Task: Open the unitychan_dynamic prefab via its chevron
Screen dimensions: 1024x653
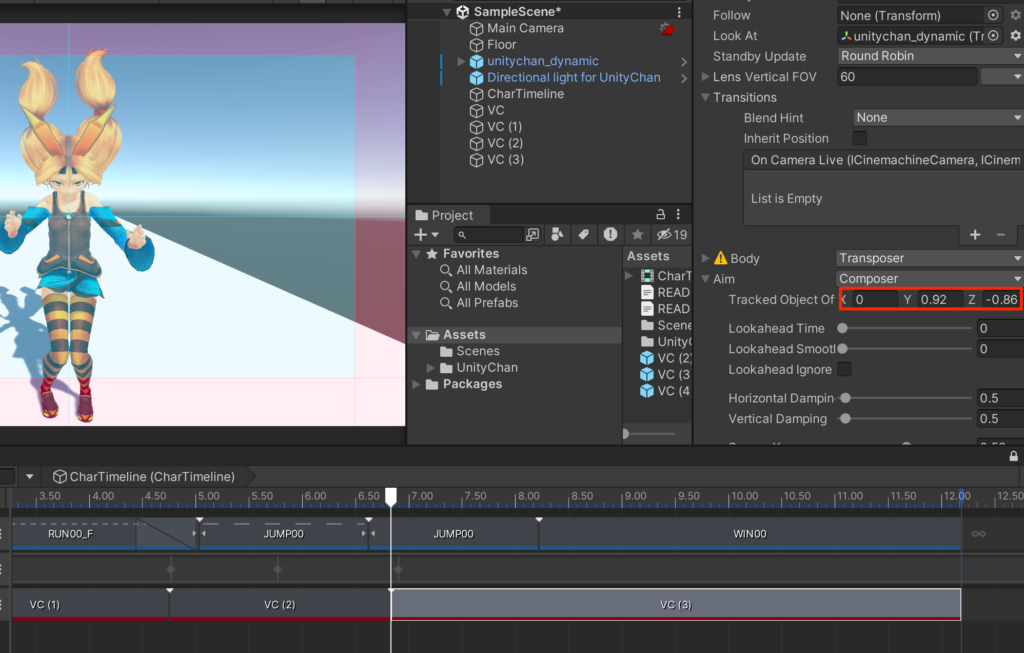Action: coord(684,62)
